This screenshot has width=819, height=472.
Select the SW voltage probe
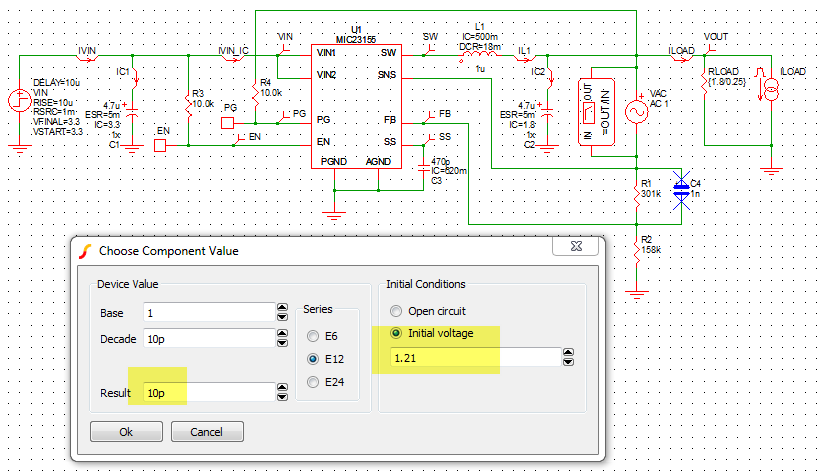[x=429, y=48]
